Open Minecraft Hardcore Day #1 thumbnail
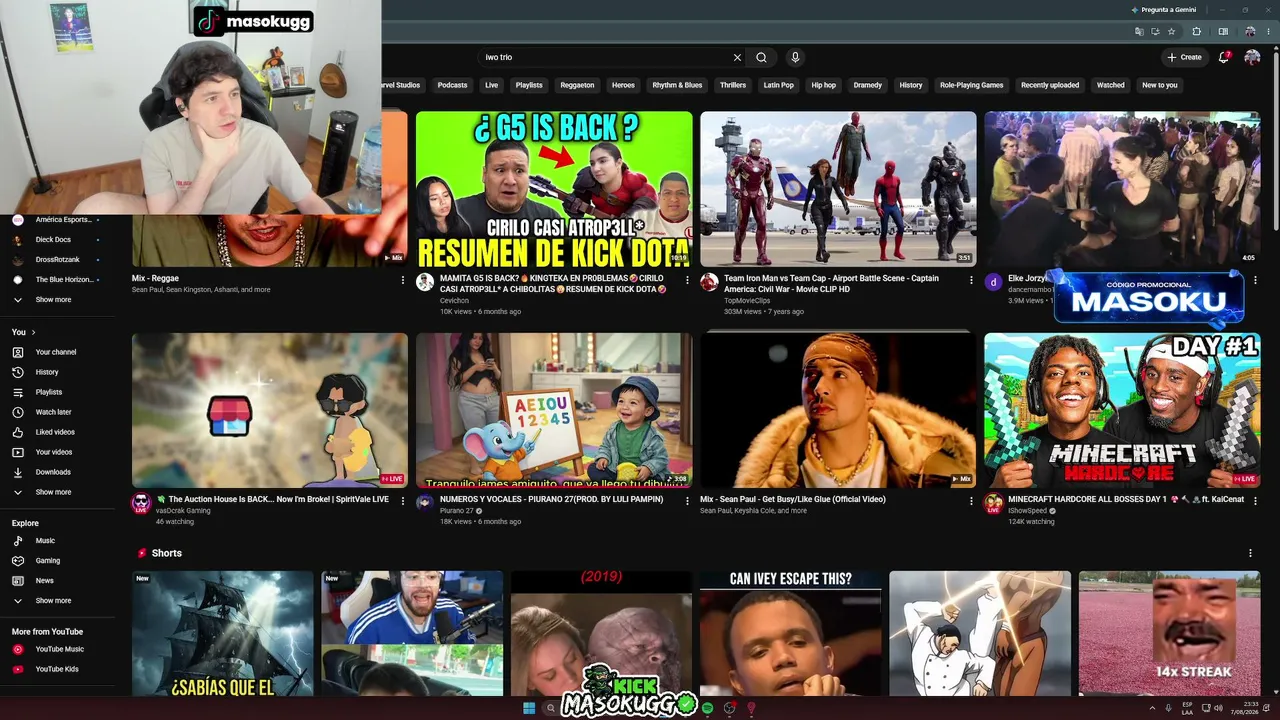This screenshot has height=720, width=1280. pos(1122,410)
